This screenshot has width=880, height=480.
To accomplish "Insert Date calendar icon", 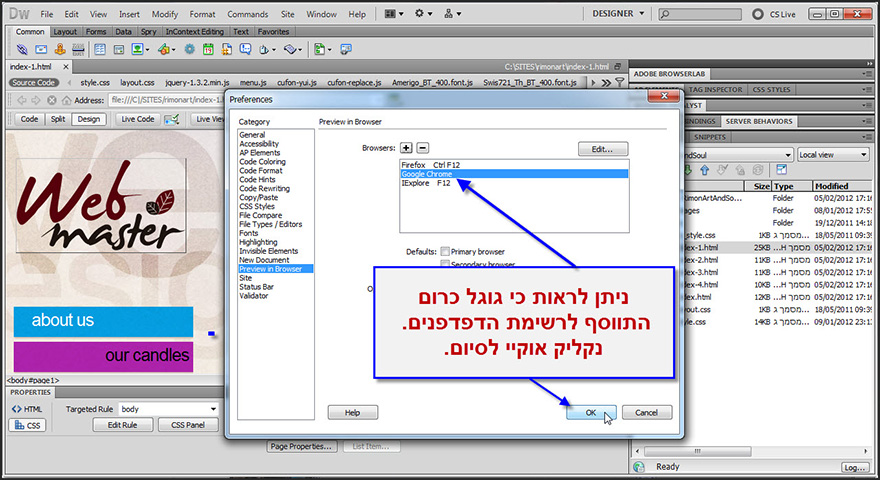I will coord(208,49).
